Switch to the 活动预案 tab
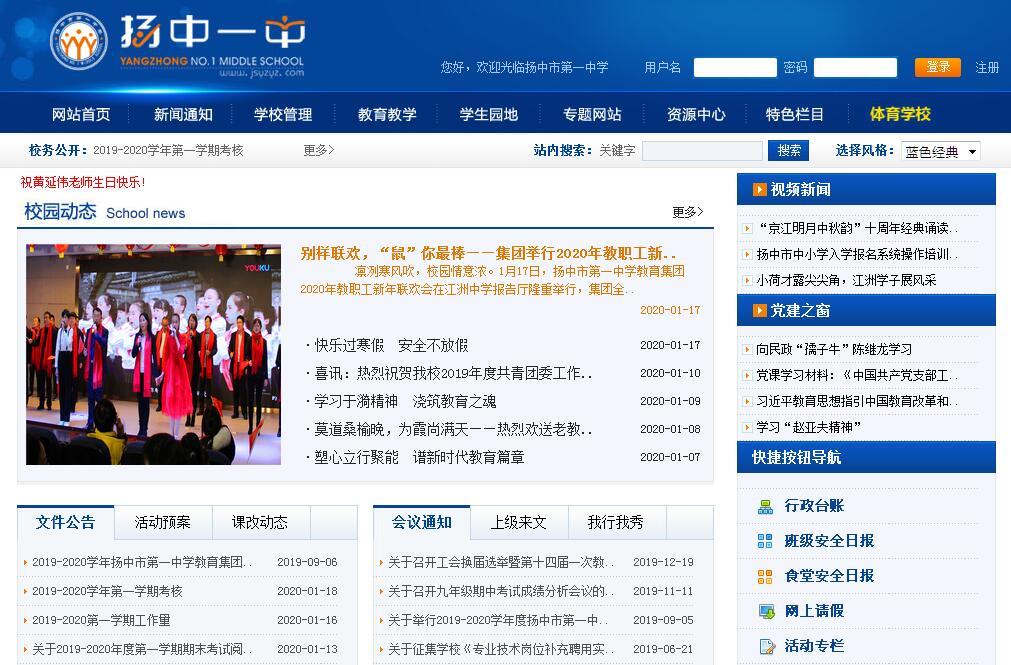 tap(162, 522)
